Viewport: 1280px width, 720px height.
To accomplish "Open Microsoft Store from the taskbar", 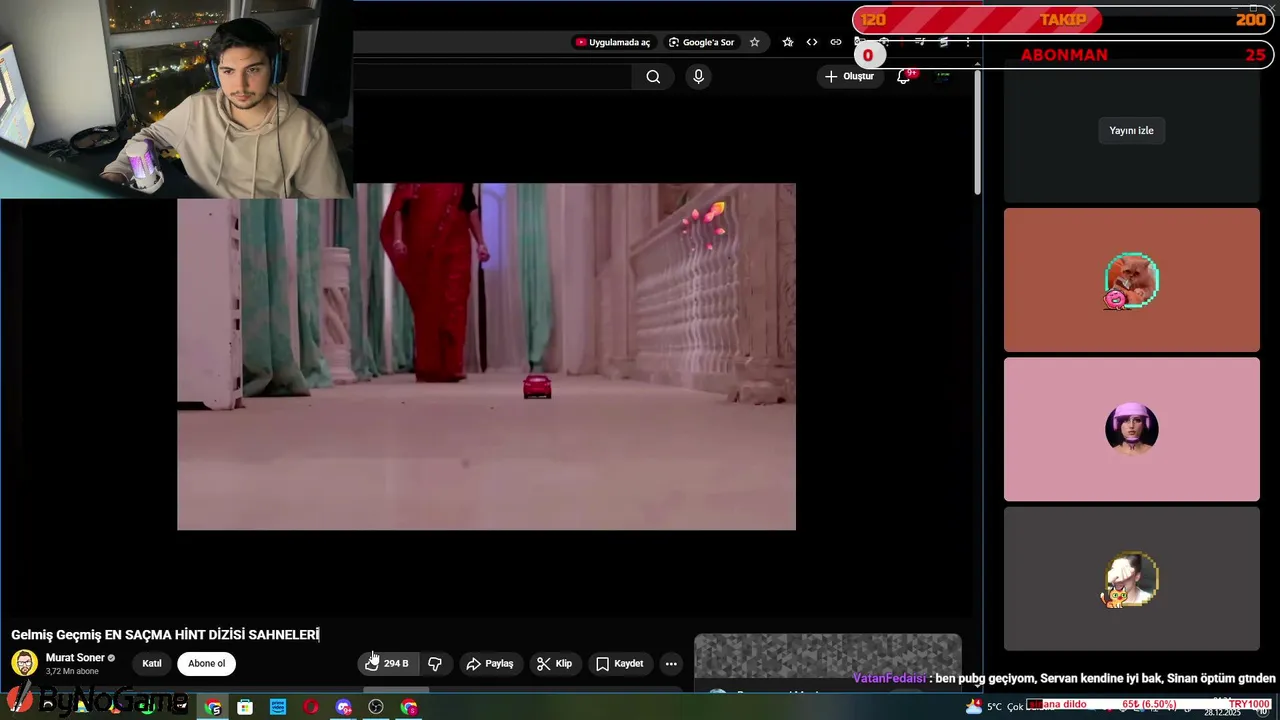I will [x=245, y=707].
